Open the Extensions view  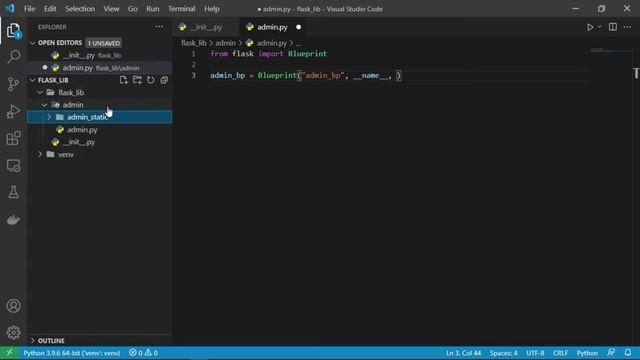coord(13,138)
